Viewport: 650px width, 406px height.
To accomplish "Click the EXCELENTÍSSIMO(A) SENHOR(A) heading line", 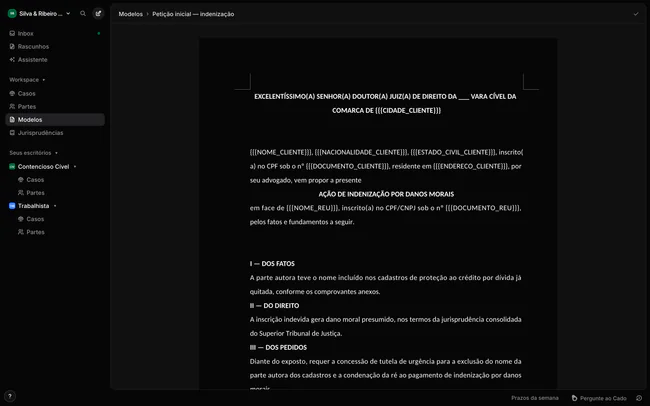I will click(385, 96).
